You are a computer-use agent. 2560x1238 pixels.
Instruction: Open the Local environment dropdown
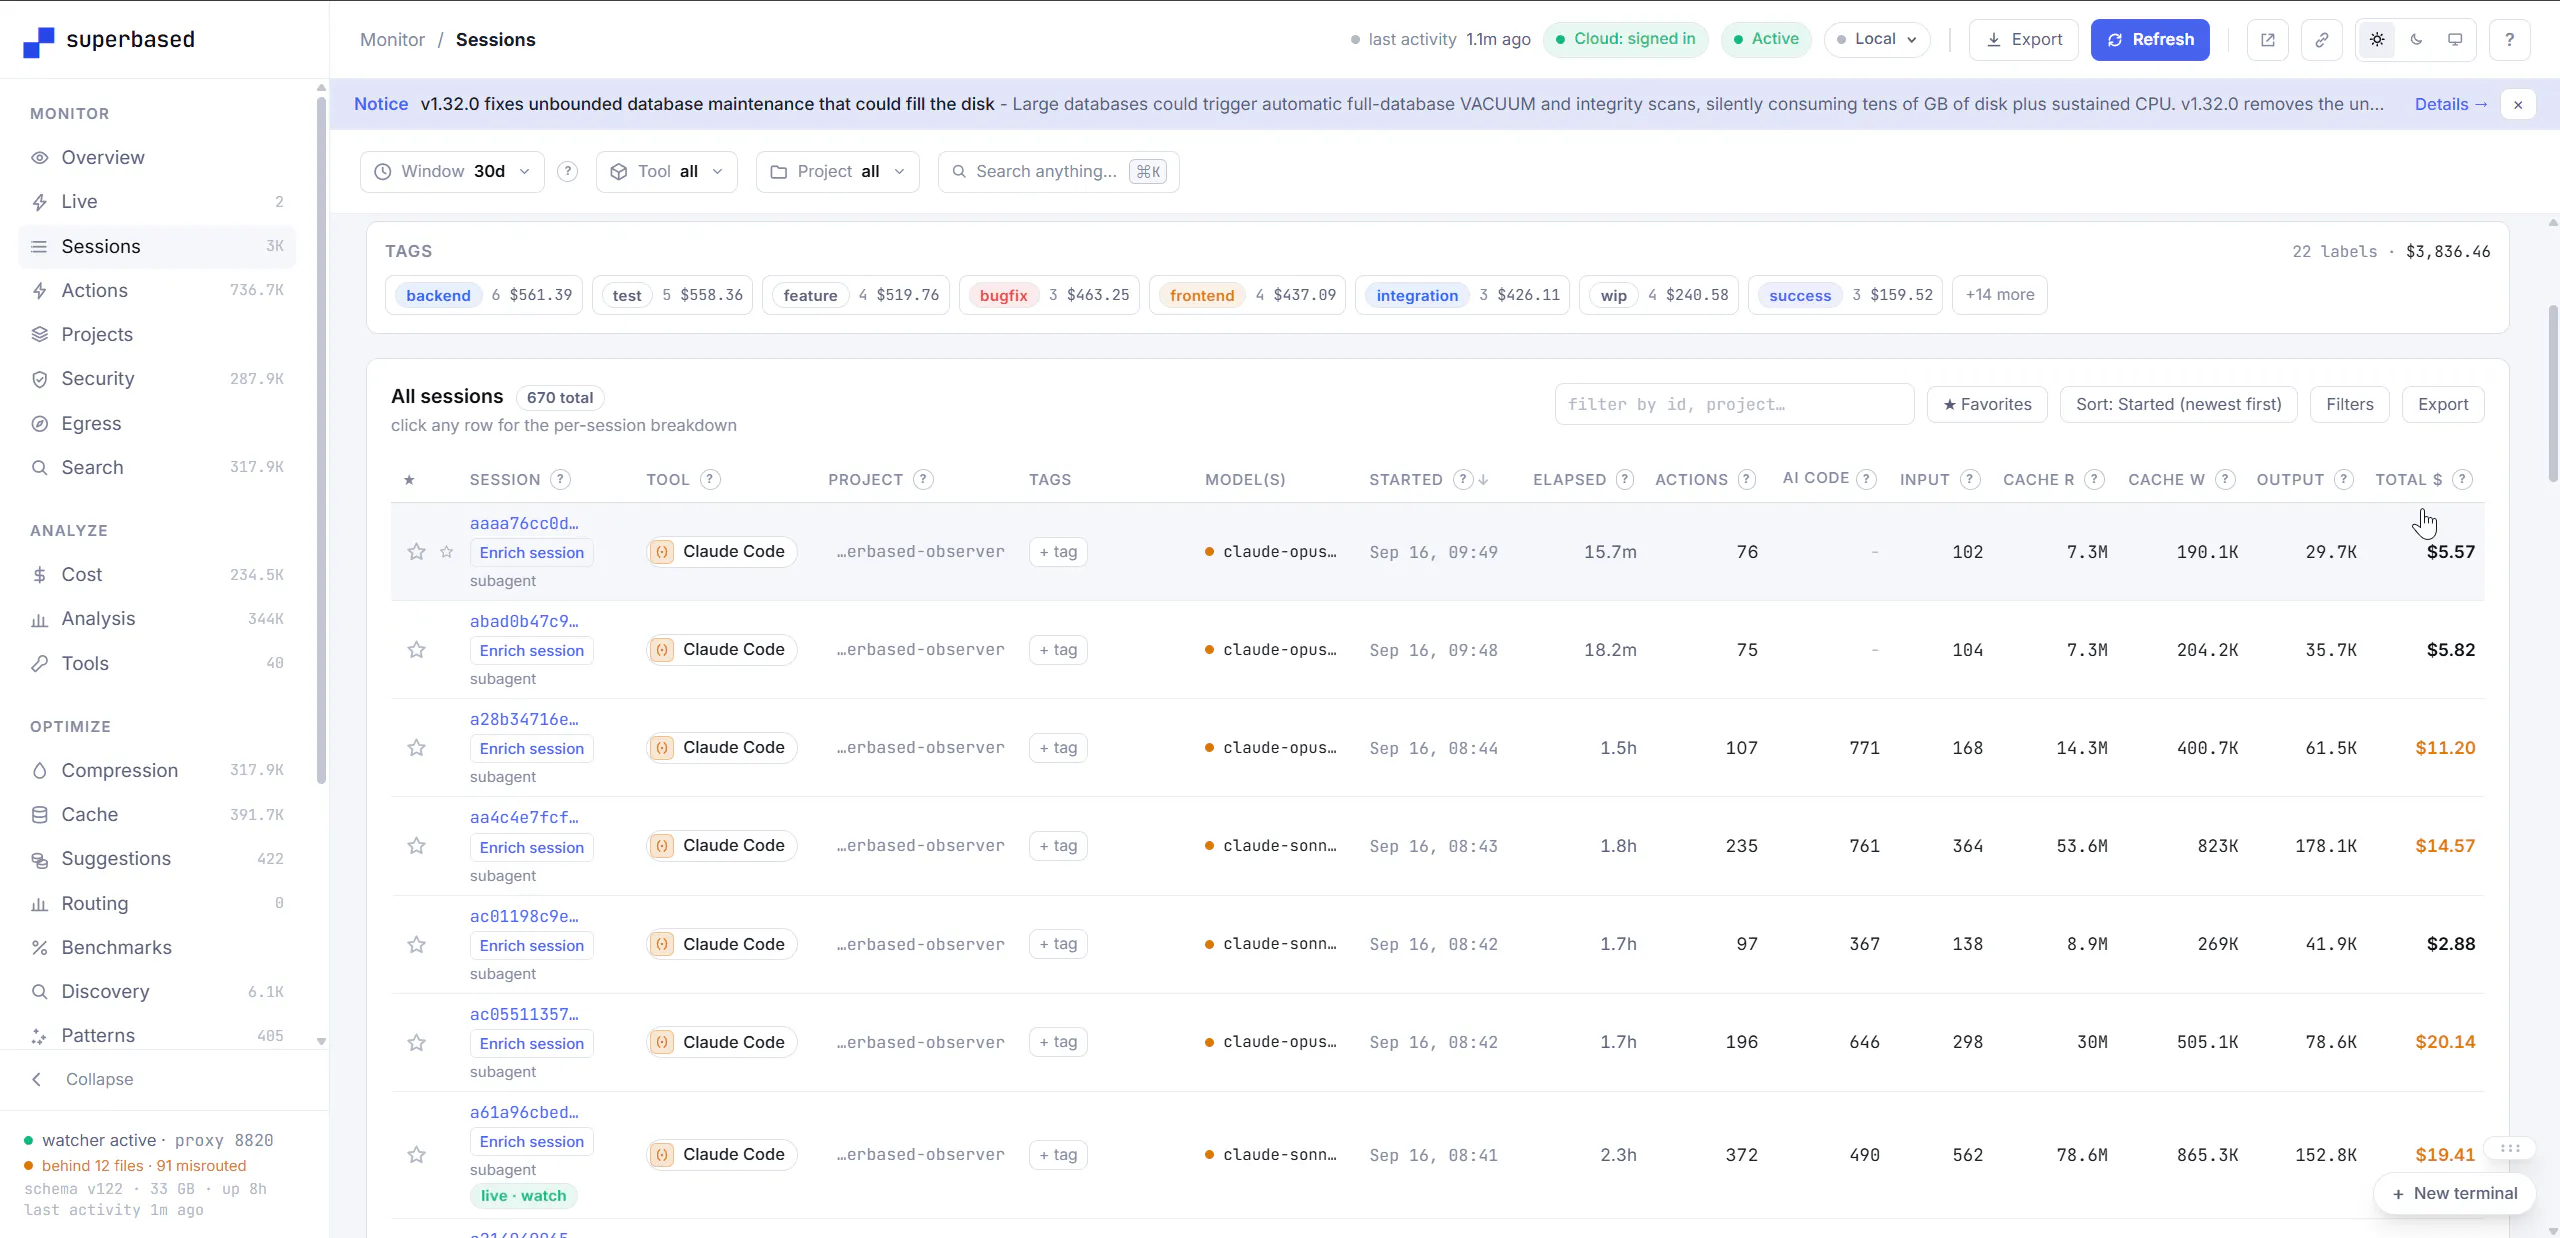[x=1877, y=40]
